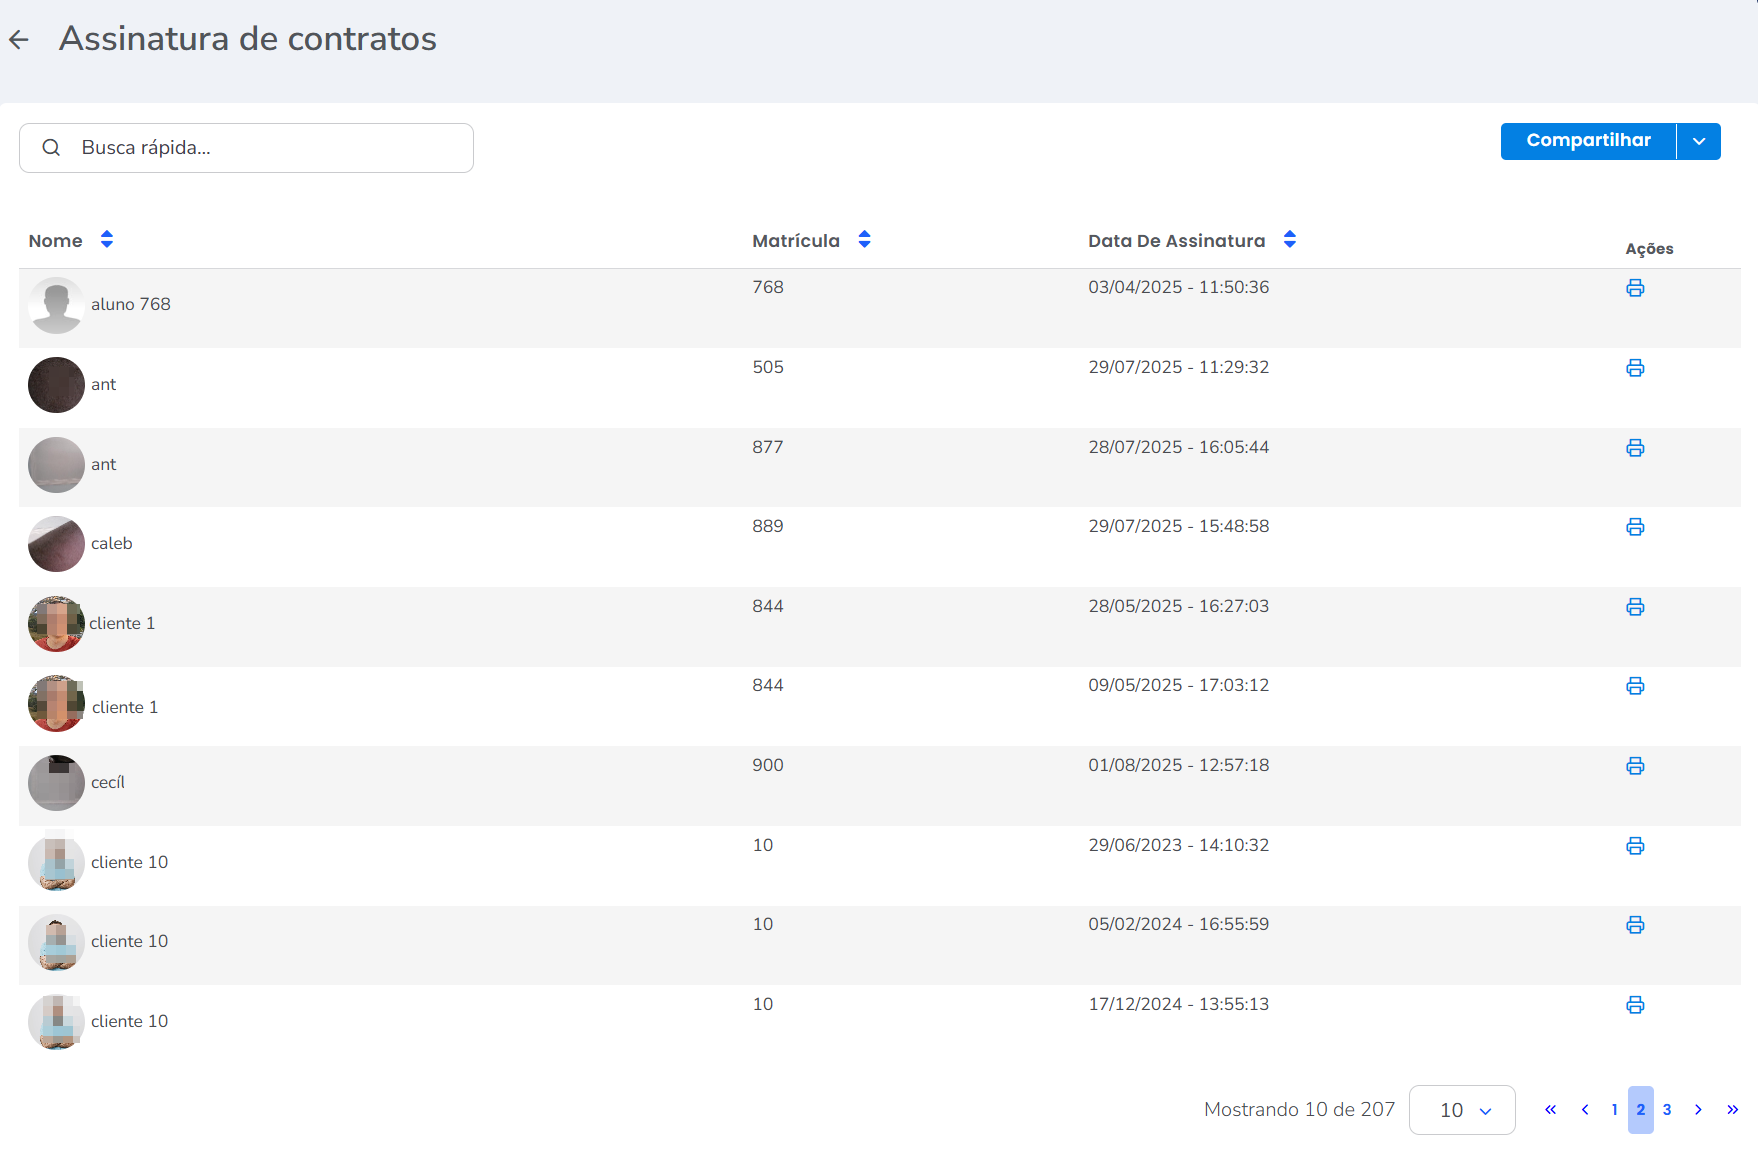
Task: Click caleb's profile avatar
Action: tap(56, 544)
